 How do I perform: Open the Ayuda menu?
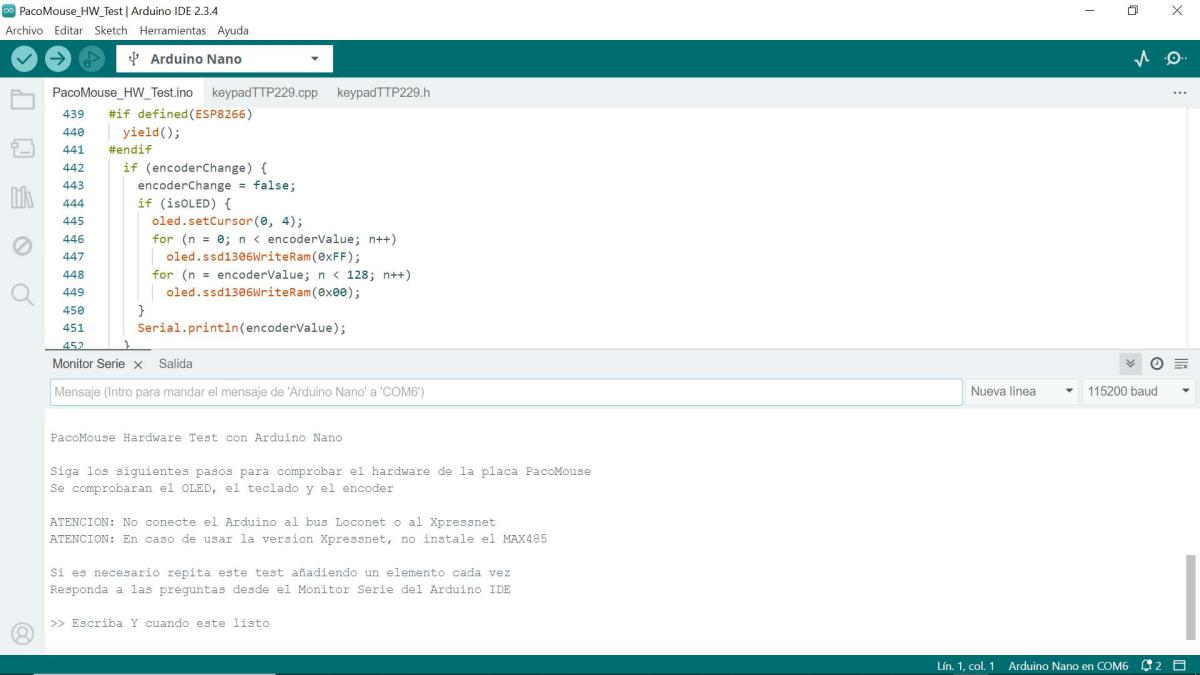233,31
